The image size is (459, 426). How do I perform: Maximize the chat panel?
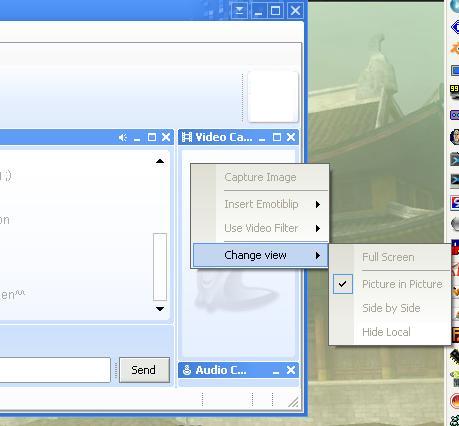[152, 137]
